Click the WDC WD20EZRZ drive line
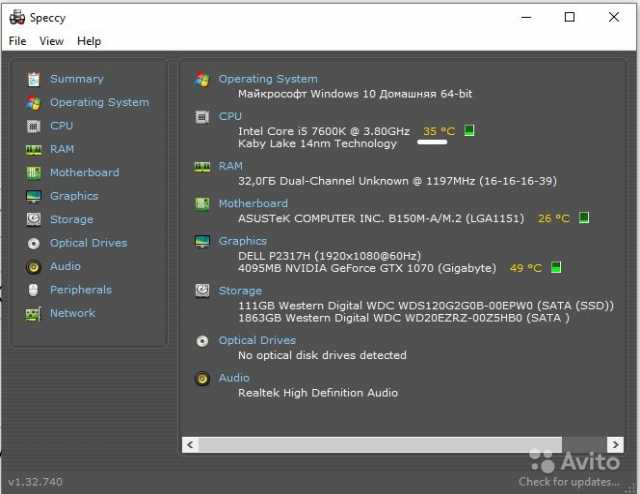 click(x=404, y=318)
